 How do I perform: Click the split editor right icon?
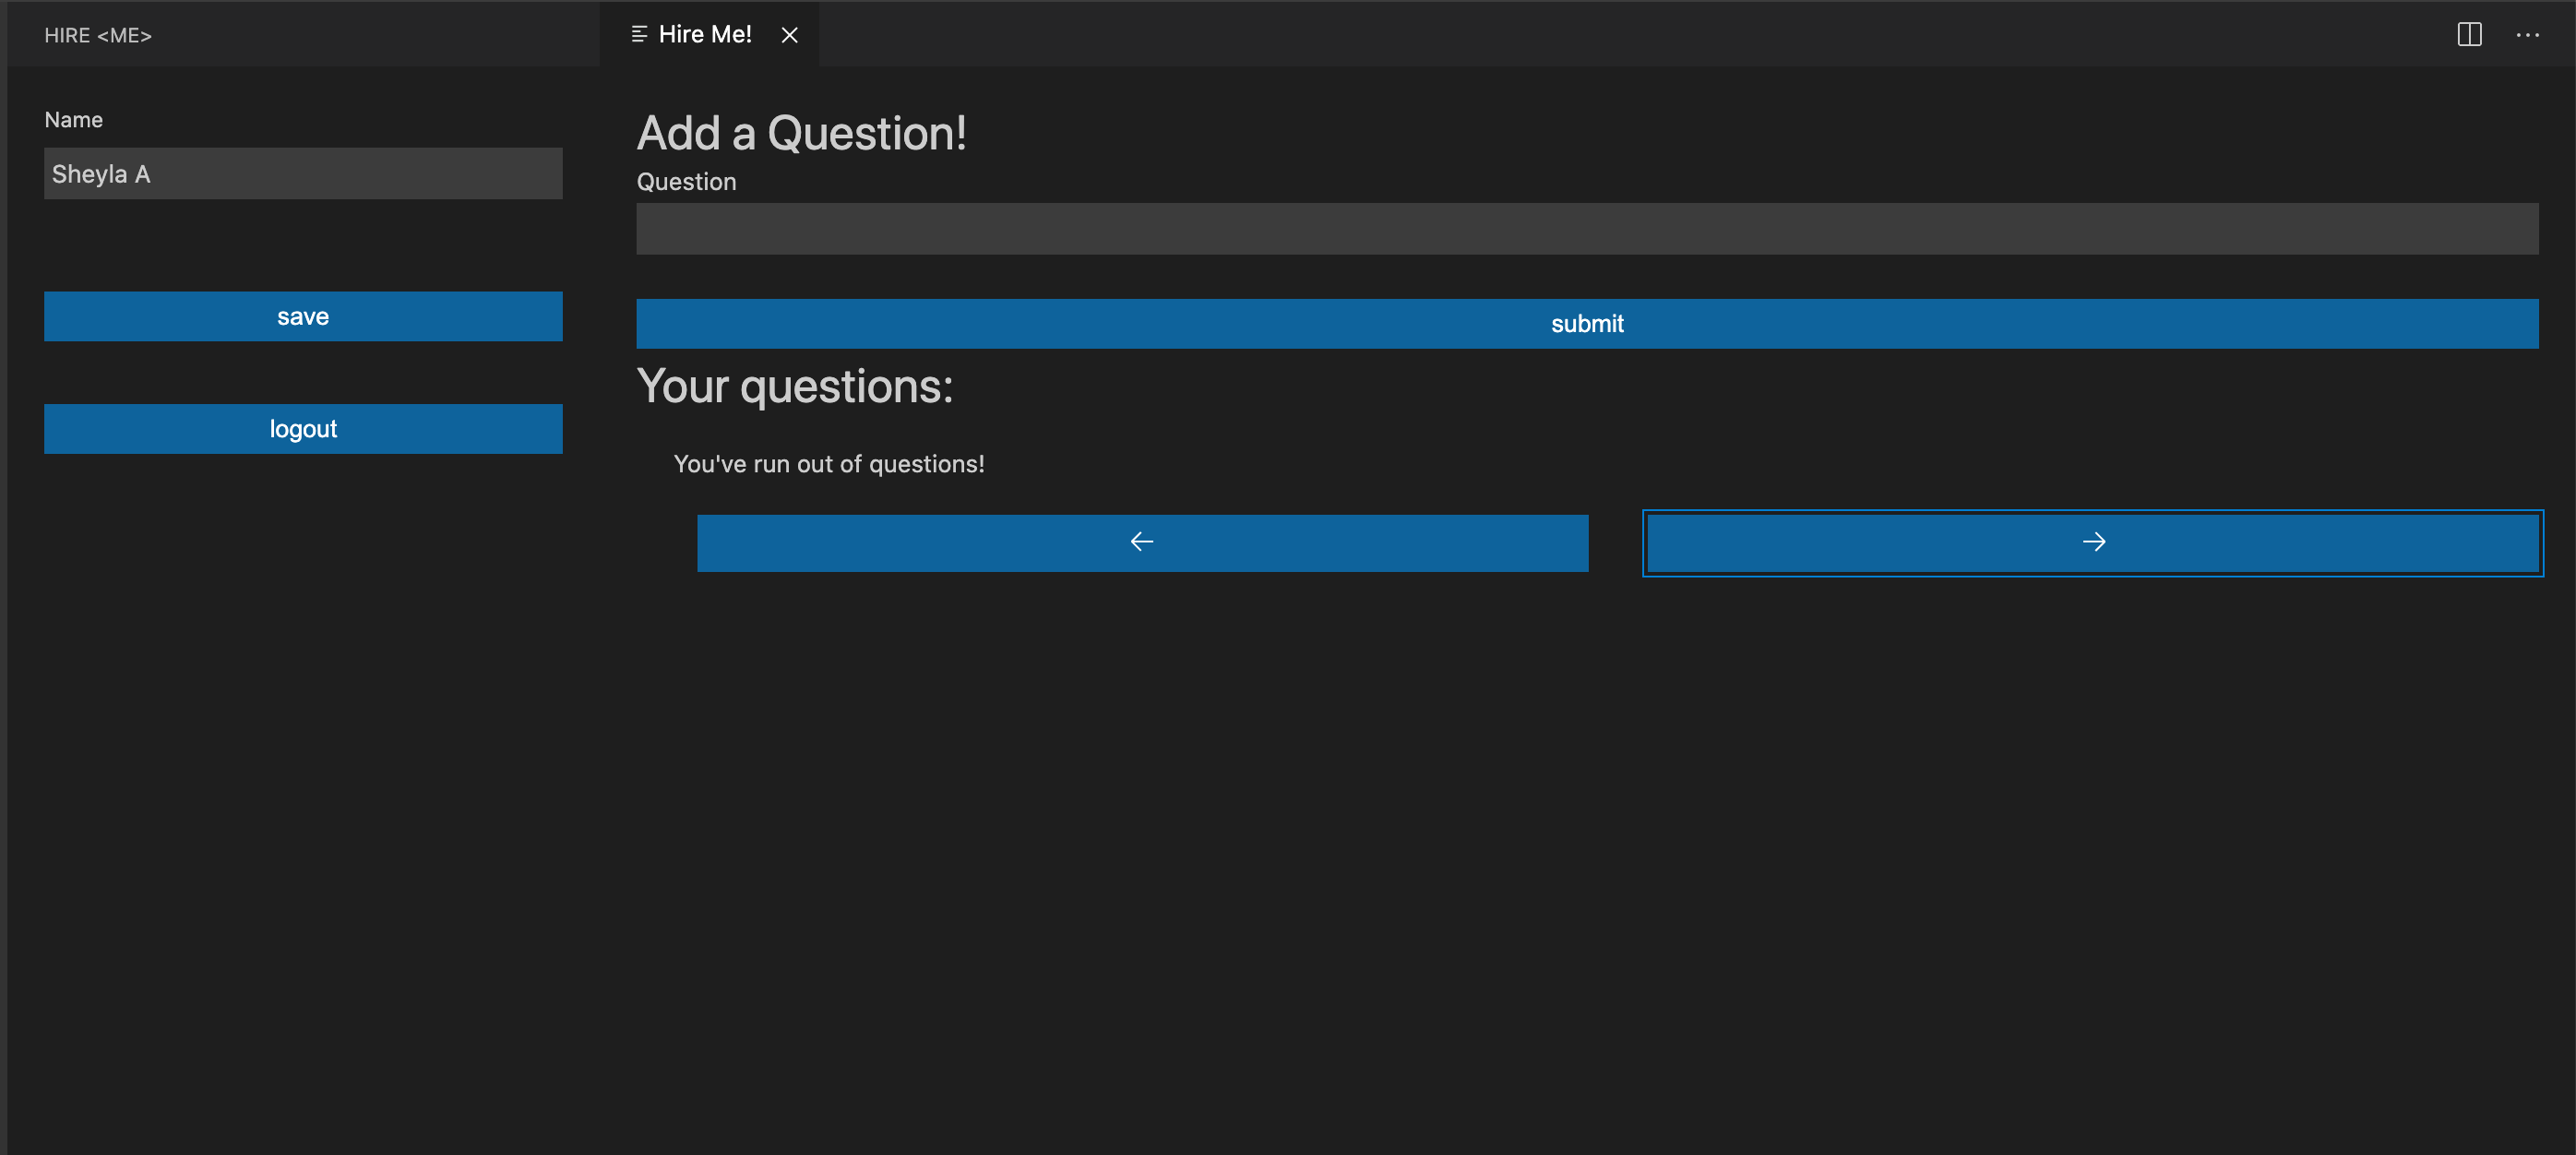pyautogui.click(x=2468, y=35)
